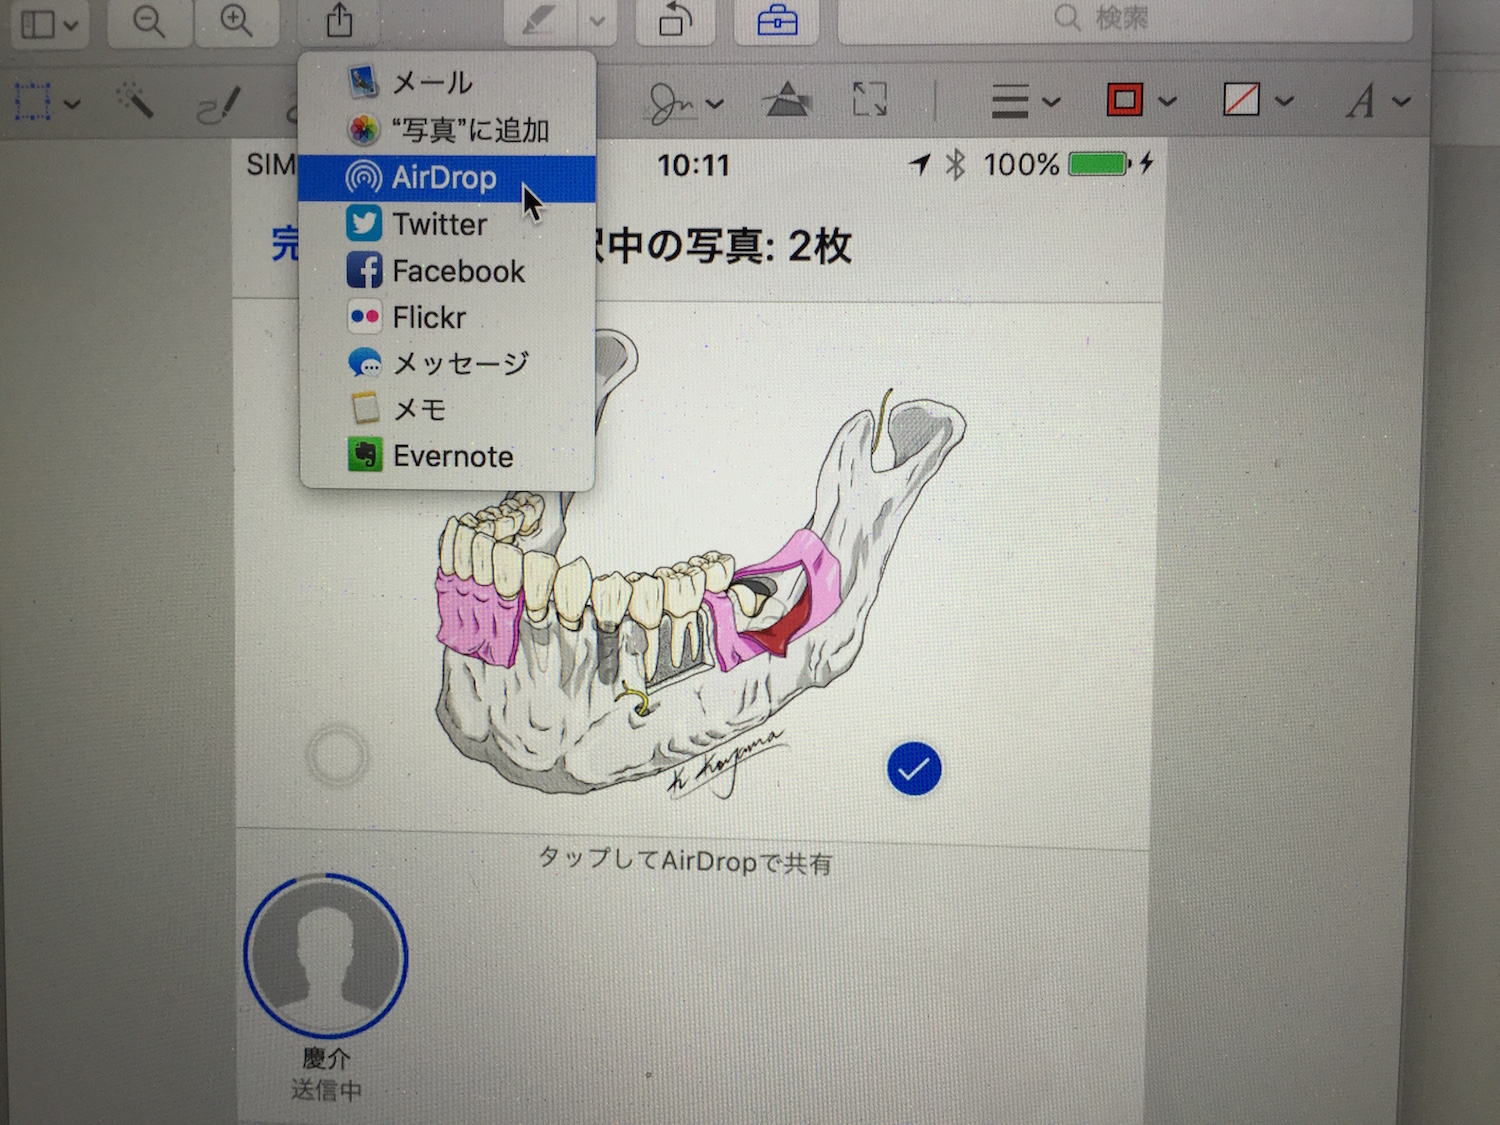Toggle the Markup toolbar toolbox button
Image resolution: width=1500 pixels, height=1125 pixels.
(777, 21)
